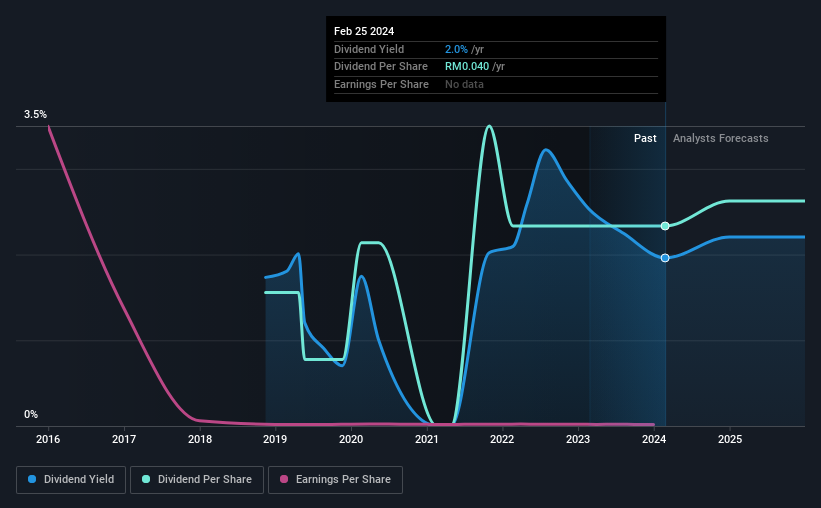
Task: Click the tooltip's Earnings Per Share row label
Action: pyautogui.click(x=381, y=84)
